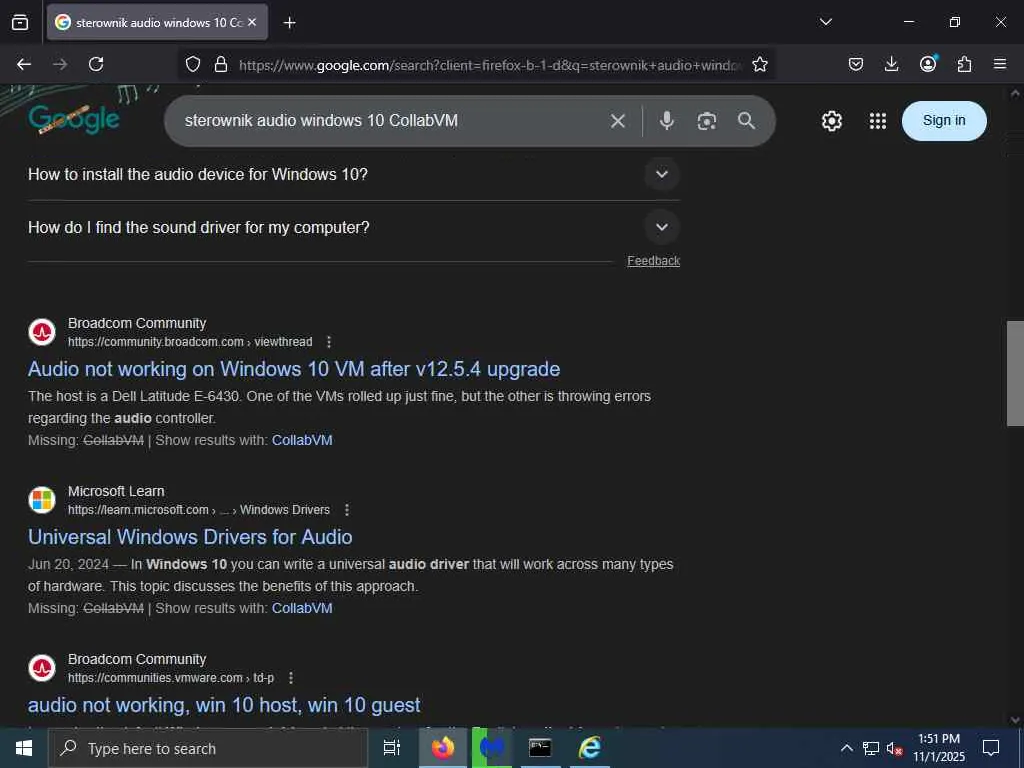1024x768 pixels.
Task: Open the muted volume tray icon
Action: [x=894, y=748]
